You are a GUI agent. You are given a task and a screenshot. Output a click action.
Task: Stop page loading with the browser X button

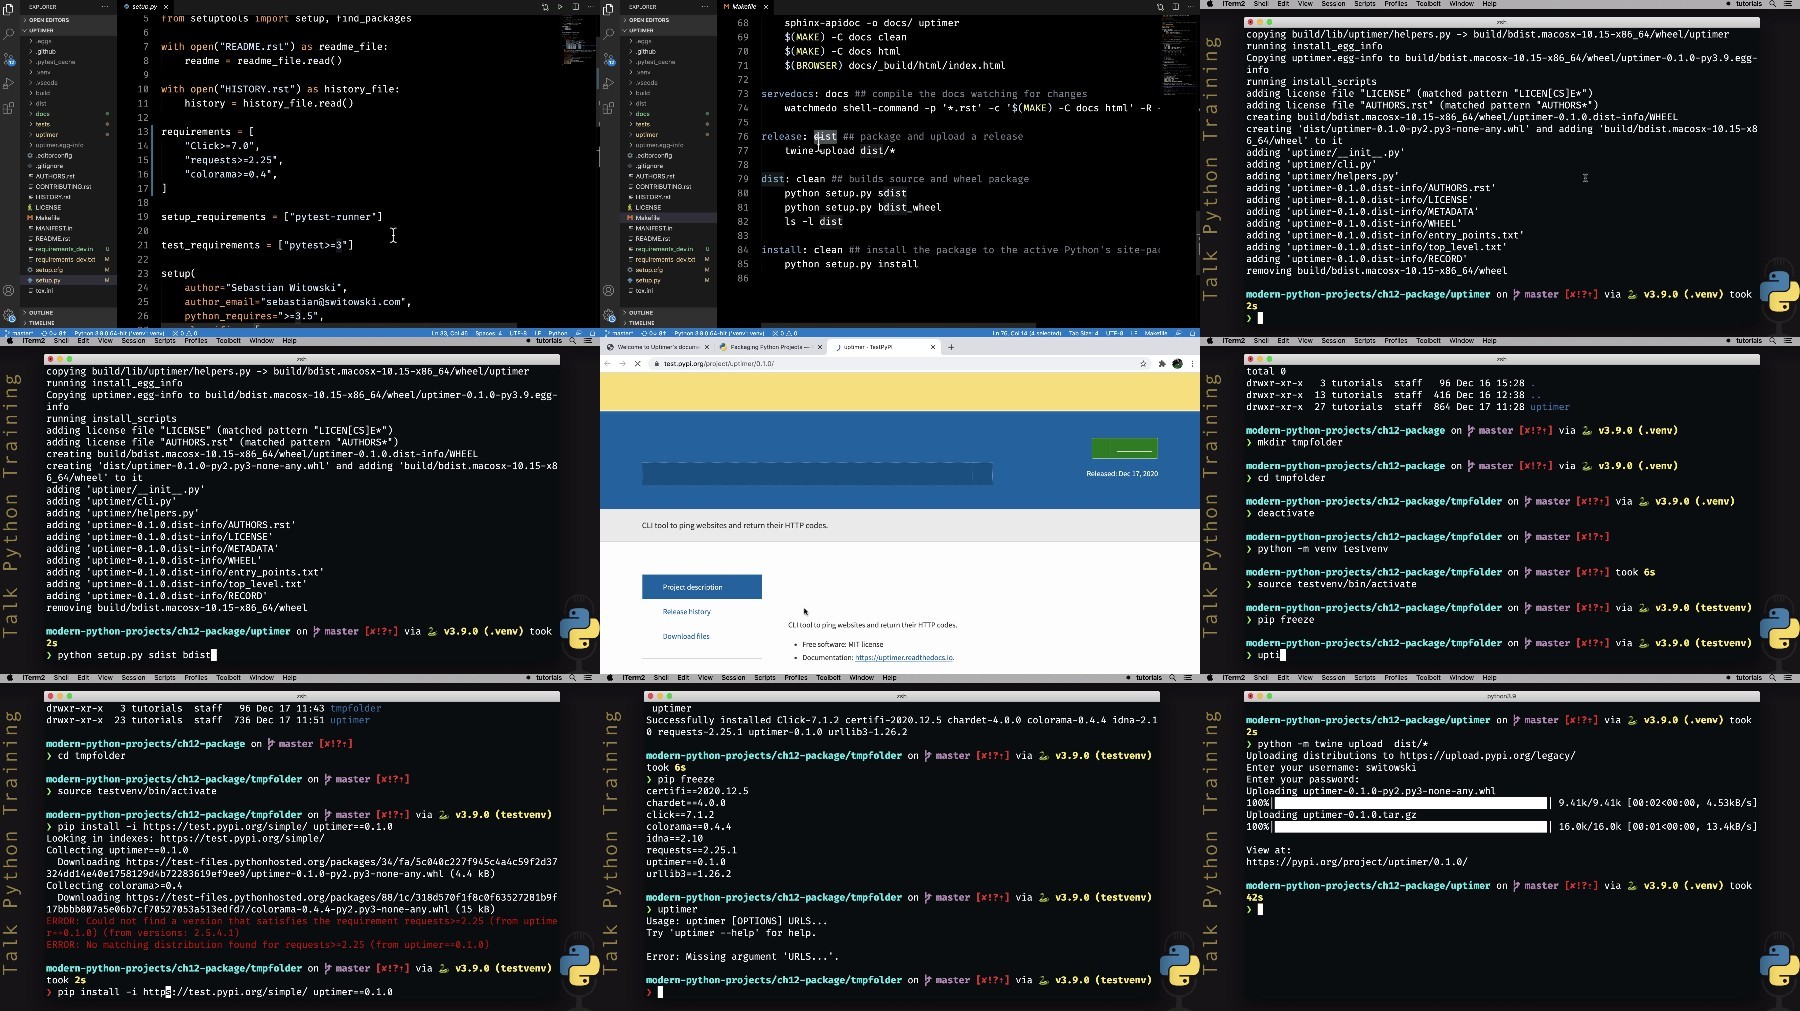(x=637, y=364)
